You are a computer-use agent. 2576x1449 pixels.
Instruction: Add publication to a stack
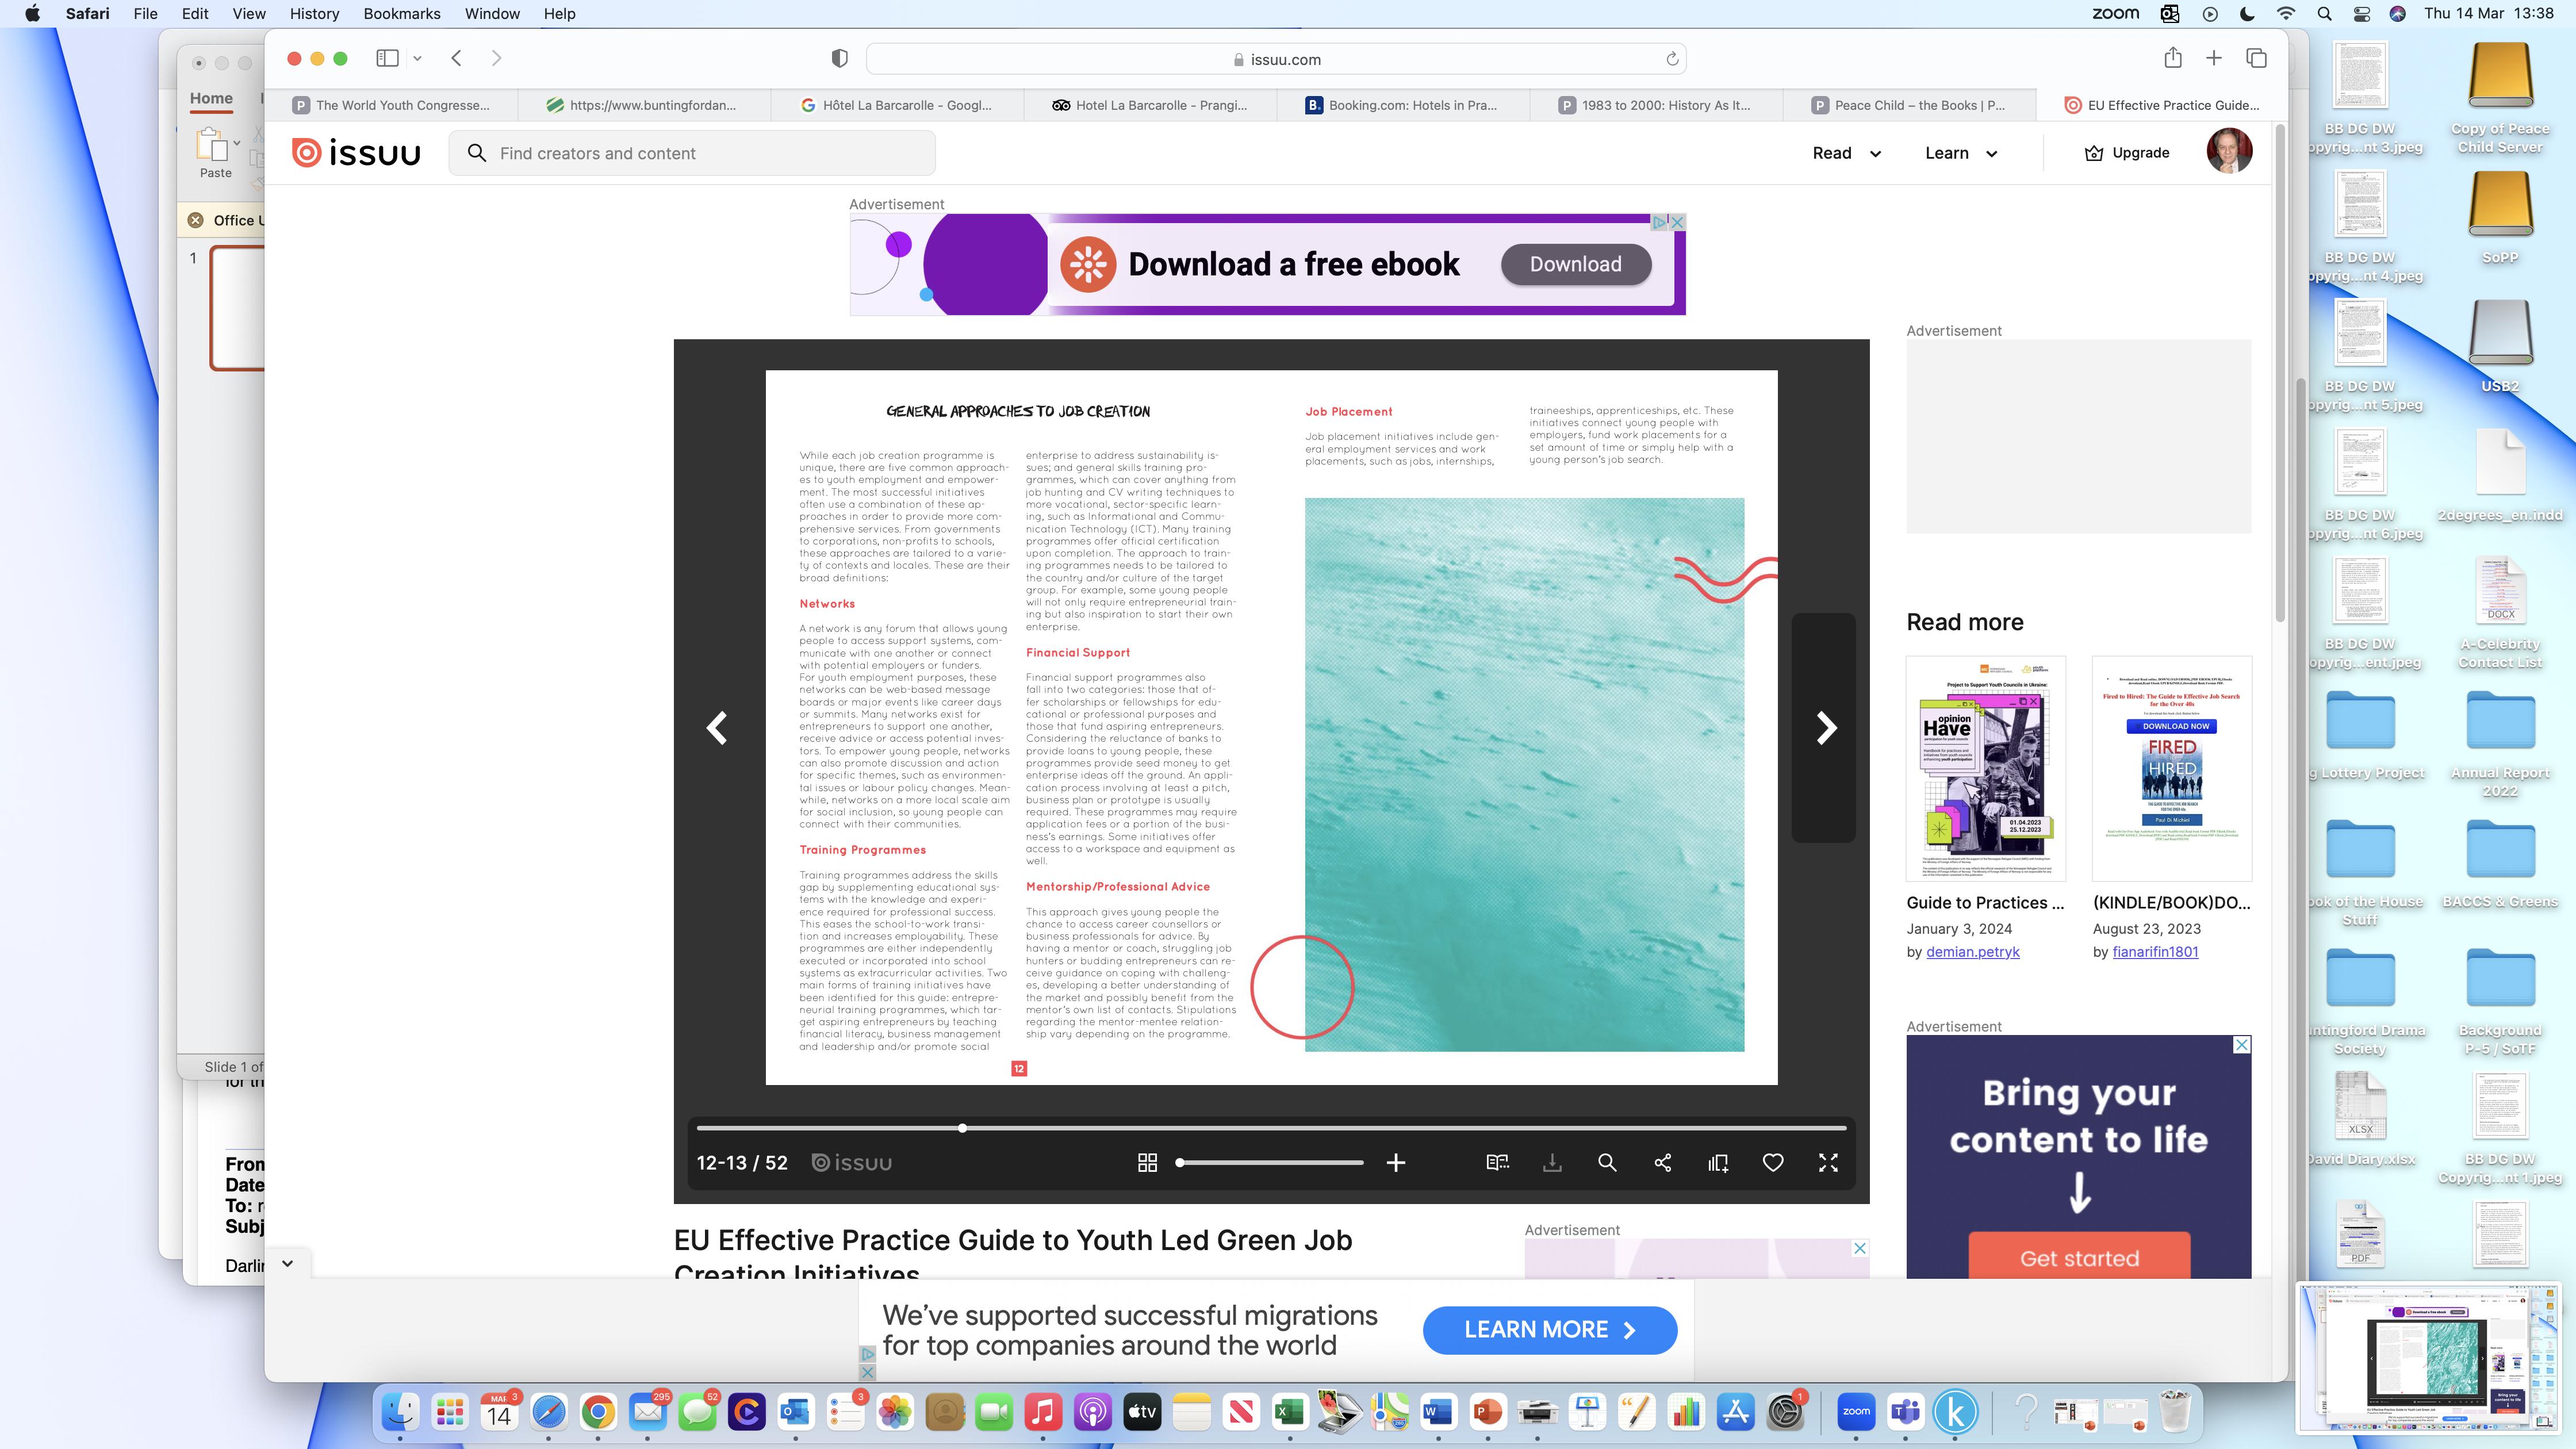(1718, 1162)
